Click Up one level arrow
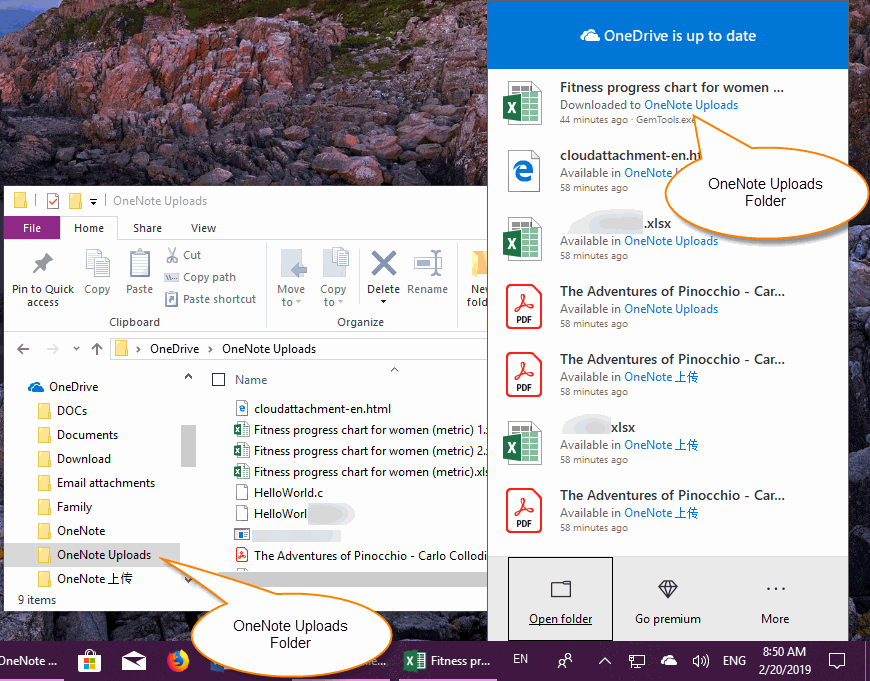The image size is (870, 681). click(x=97, y=349)
